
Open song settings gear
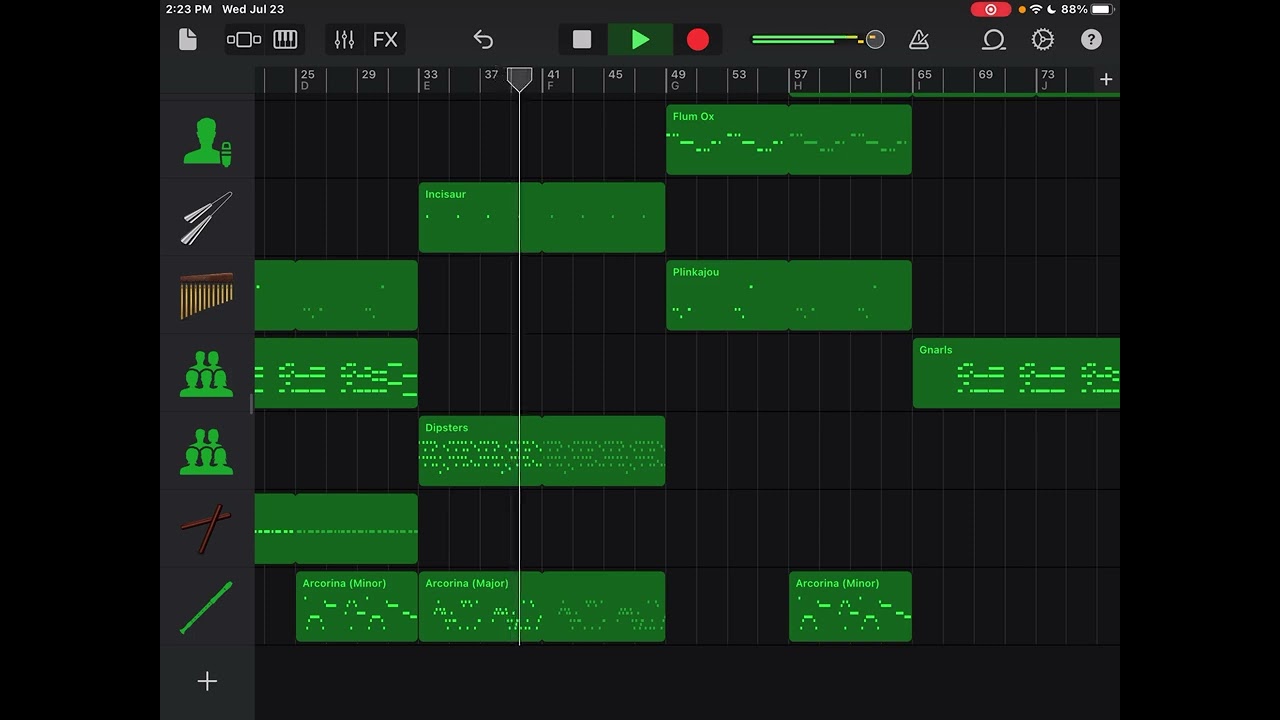pyautogui.click(x=1042, y=39)
